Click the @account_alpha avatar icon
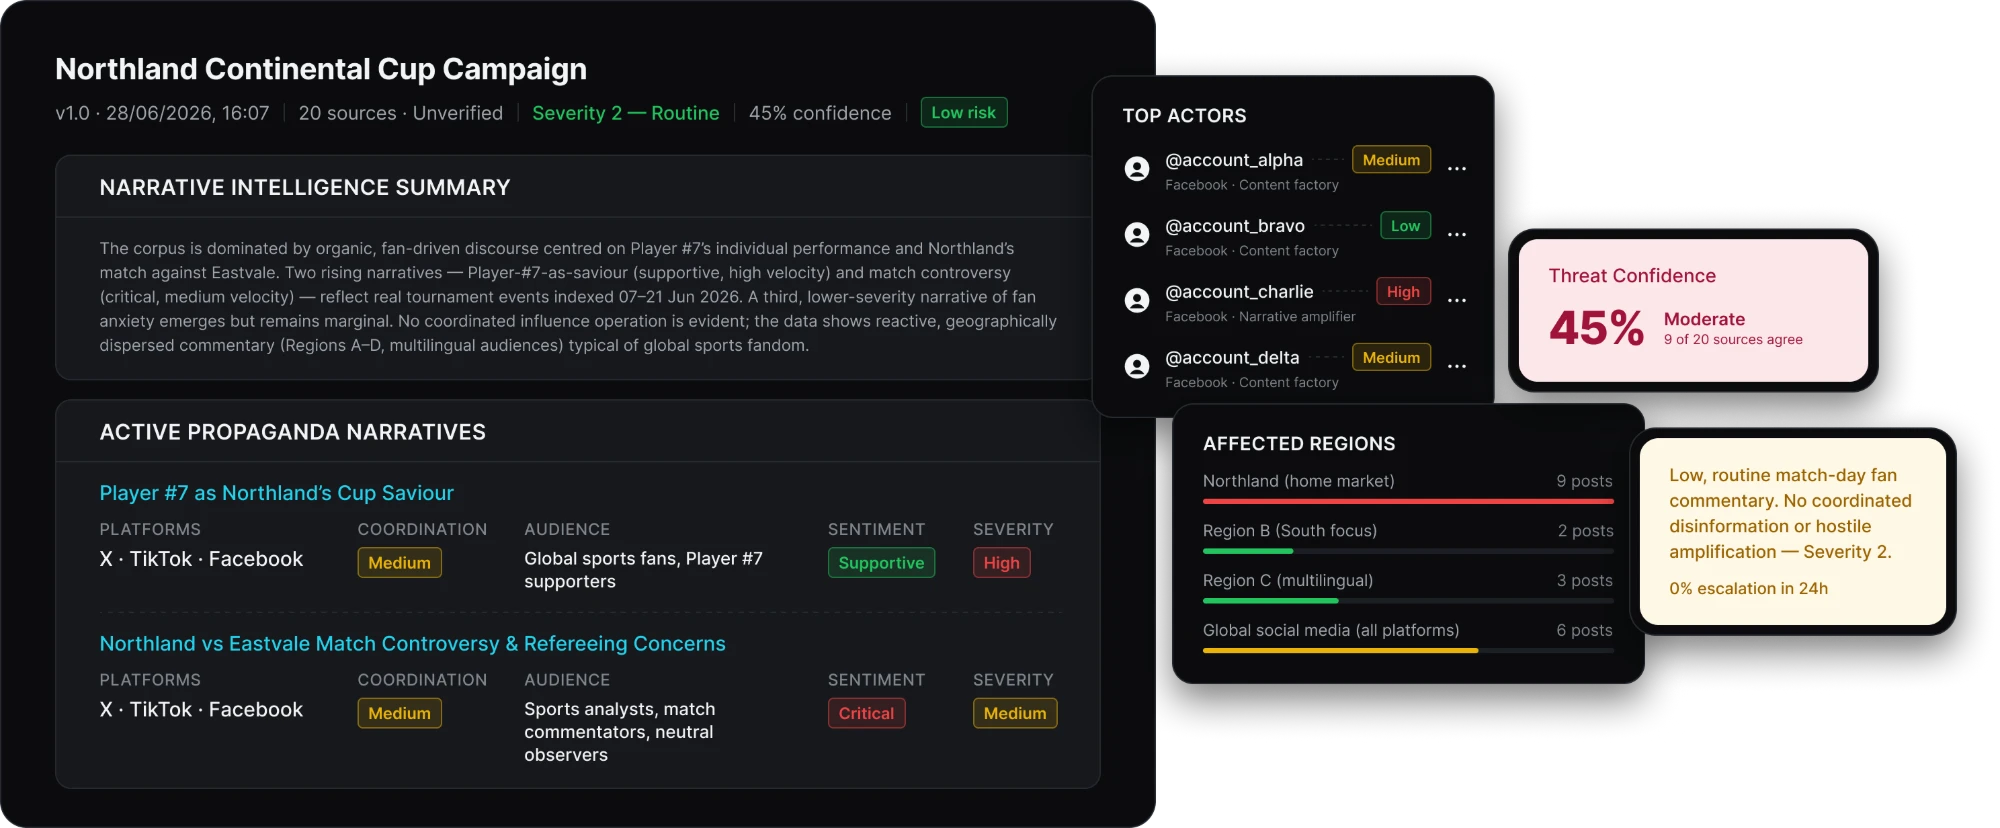 (1137, 169)
